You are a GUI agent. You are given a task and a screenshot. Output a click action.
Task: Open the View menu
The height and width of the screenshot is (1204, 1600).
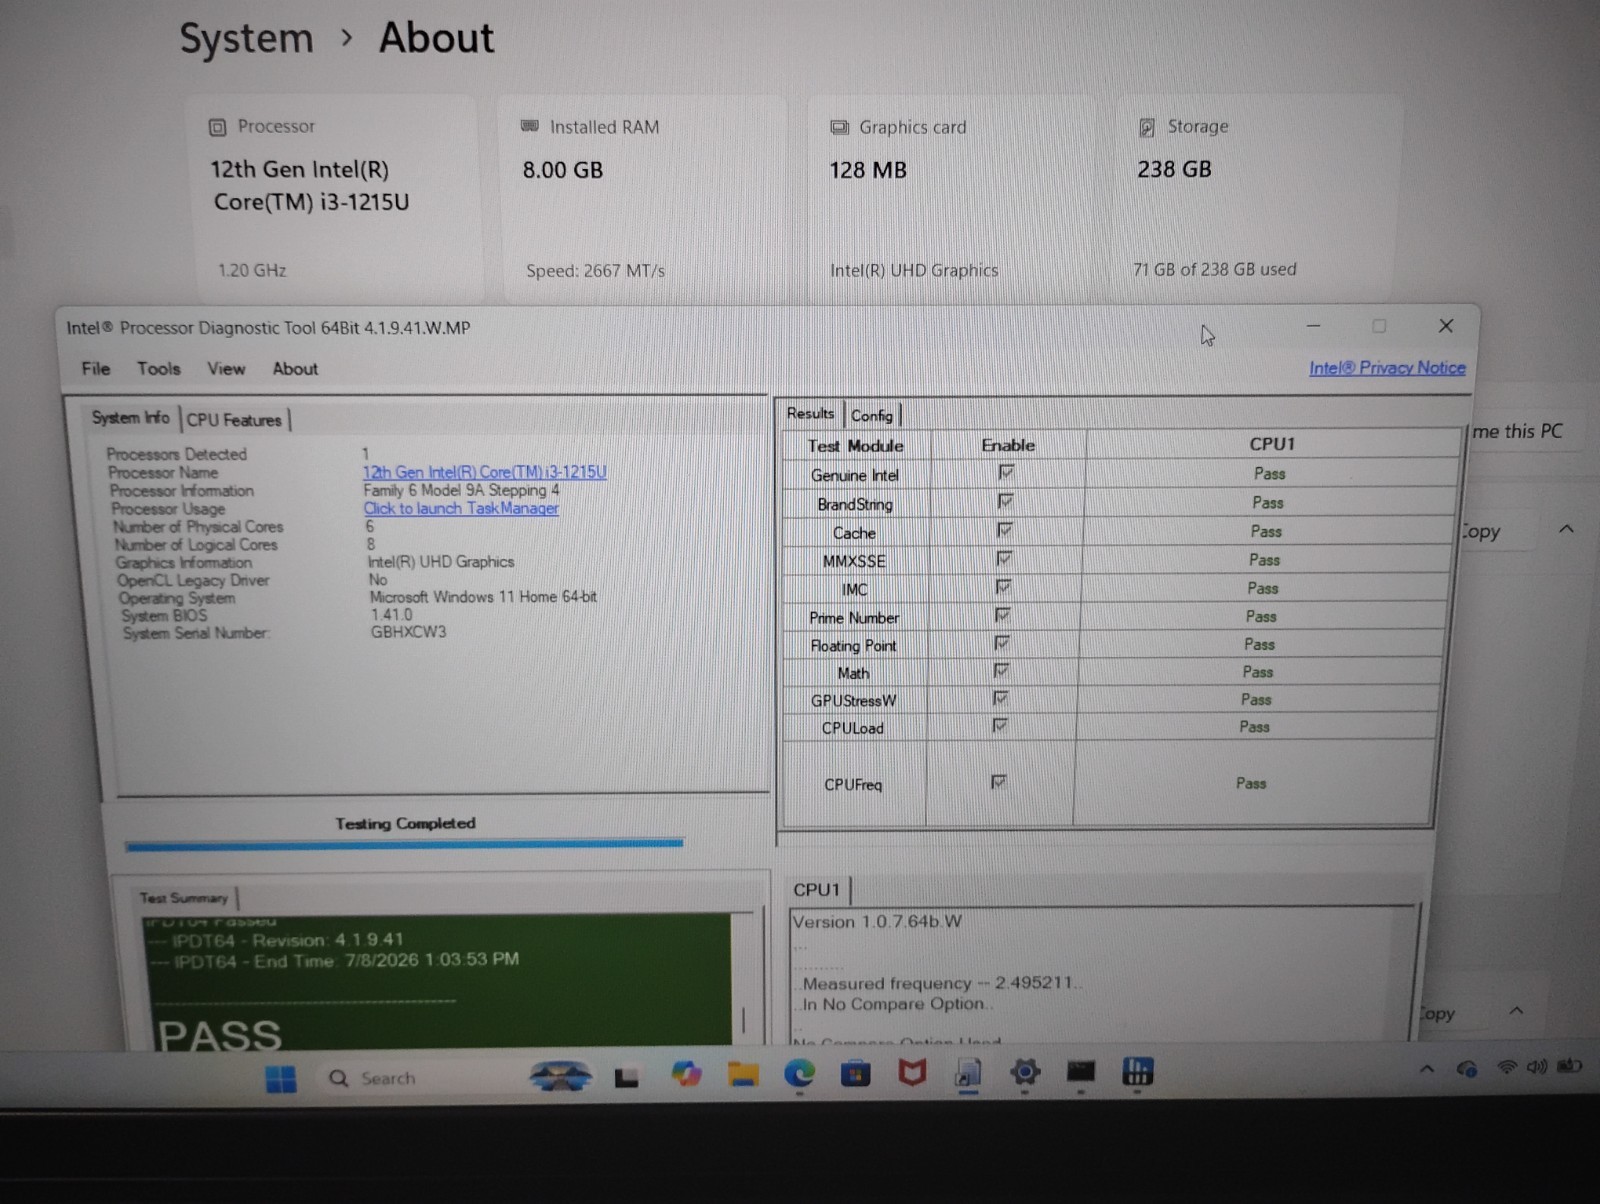point(226,369)
